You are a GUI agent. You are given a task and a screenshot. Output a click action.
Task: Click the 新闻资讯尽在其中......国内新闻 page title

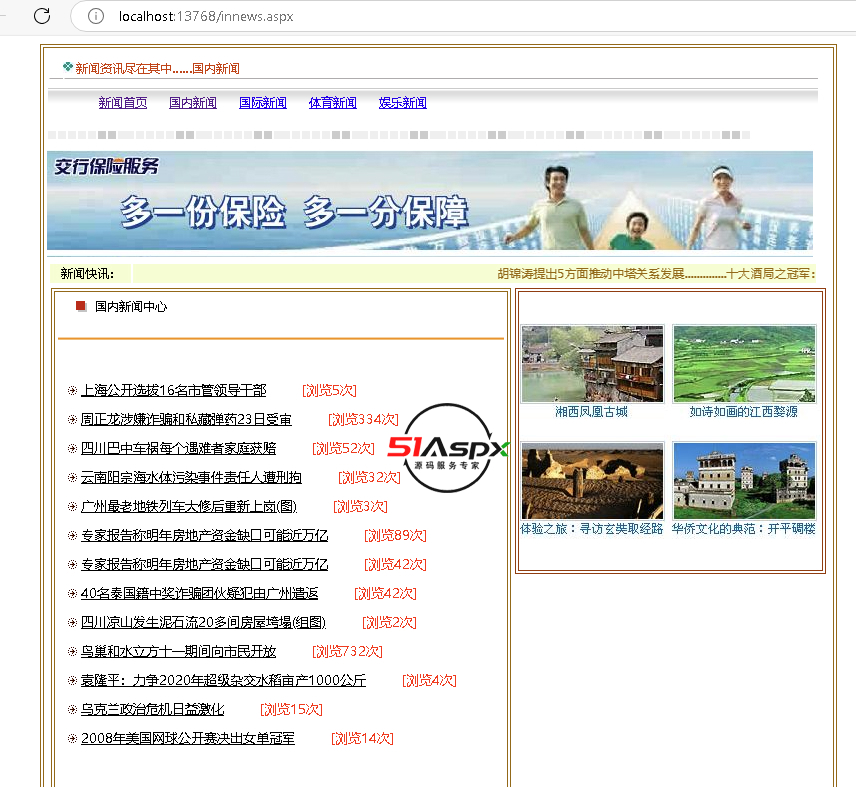(x=157, y=69)
